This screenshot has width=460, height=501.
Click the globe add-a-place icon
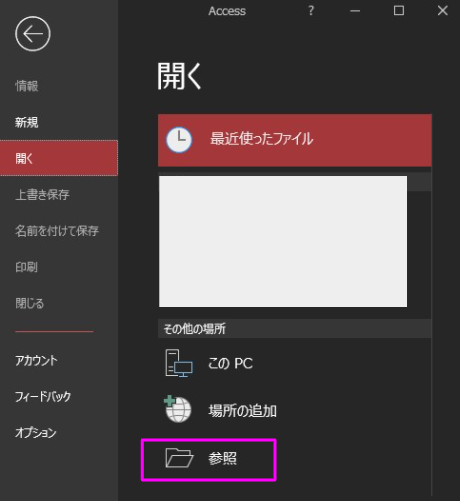[178, 409]
